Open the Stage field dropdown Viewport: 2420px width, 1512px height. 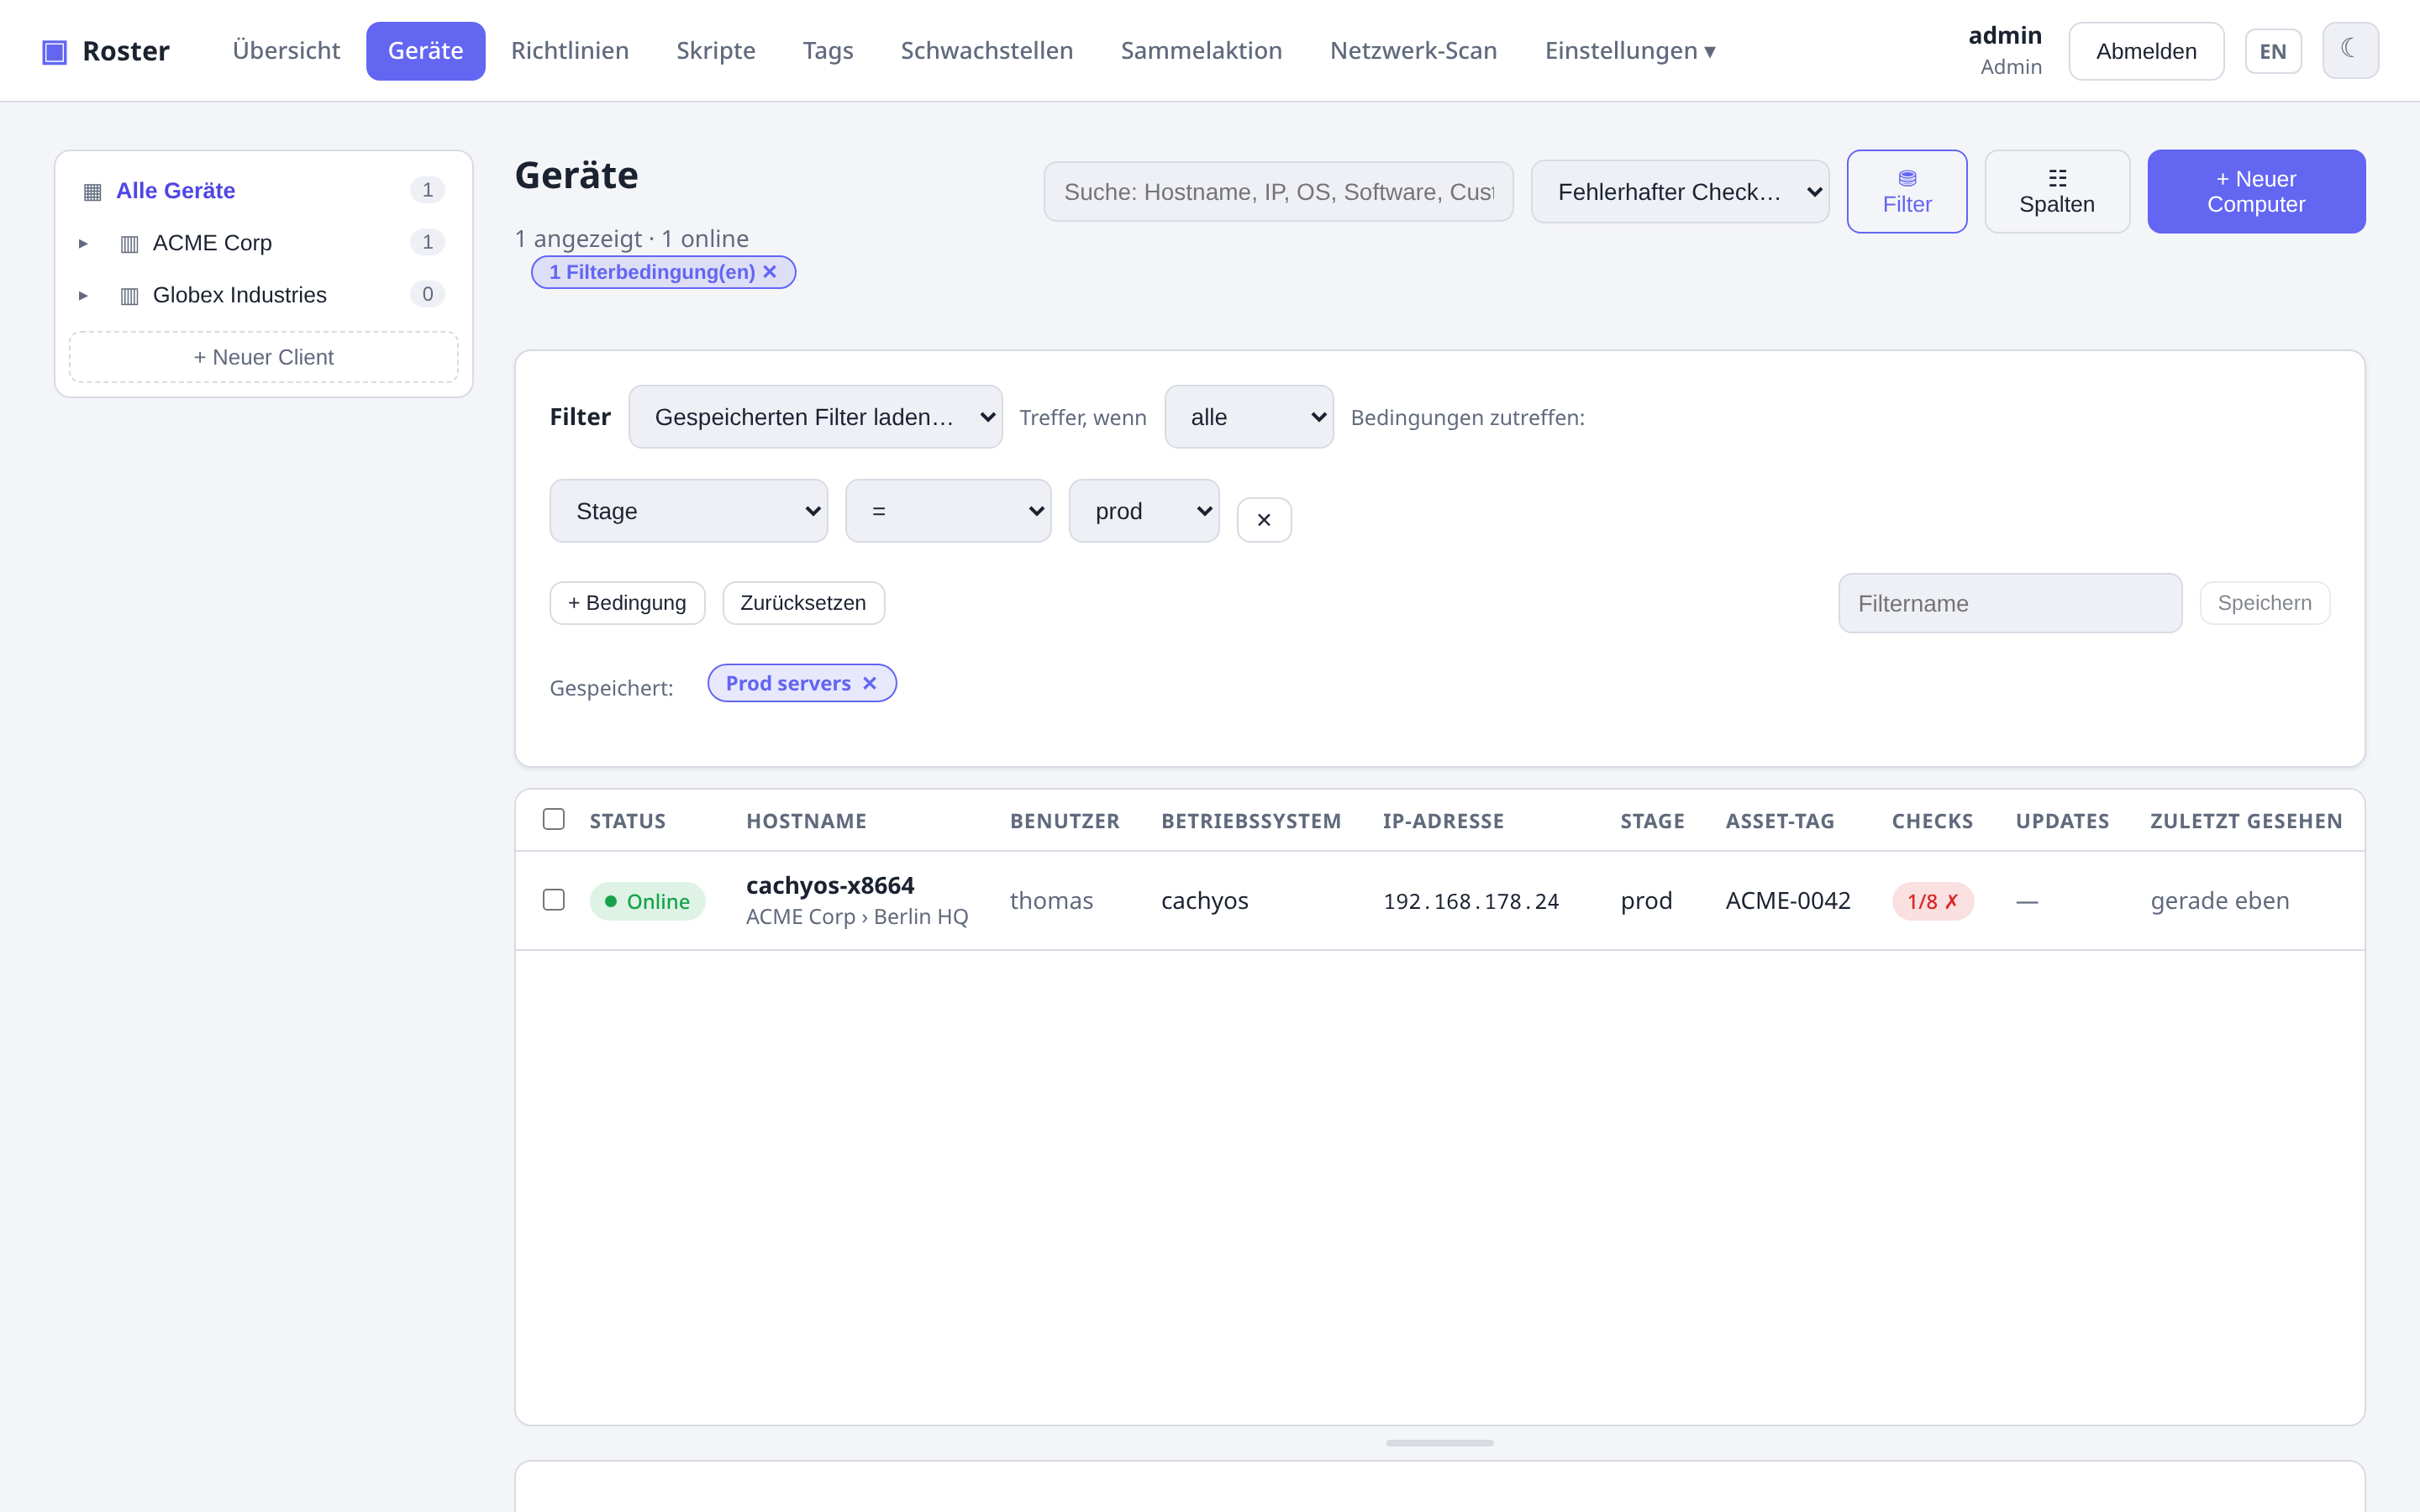pos(688,511)
